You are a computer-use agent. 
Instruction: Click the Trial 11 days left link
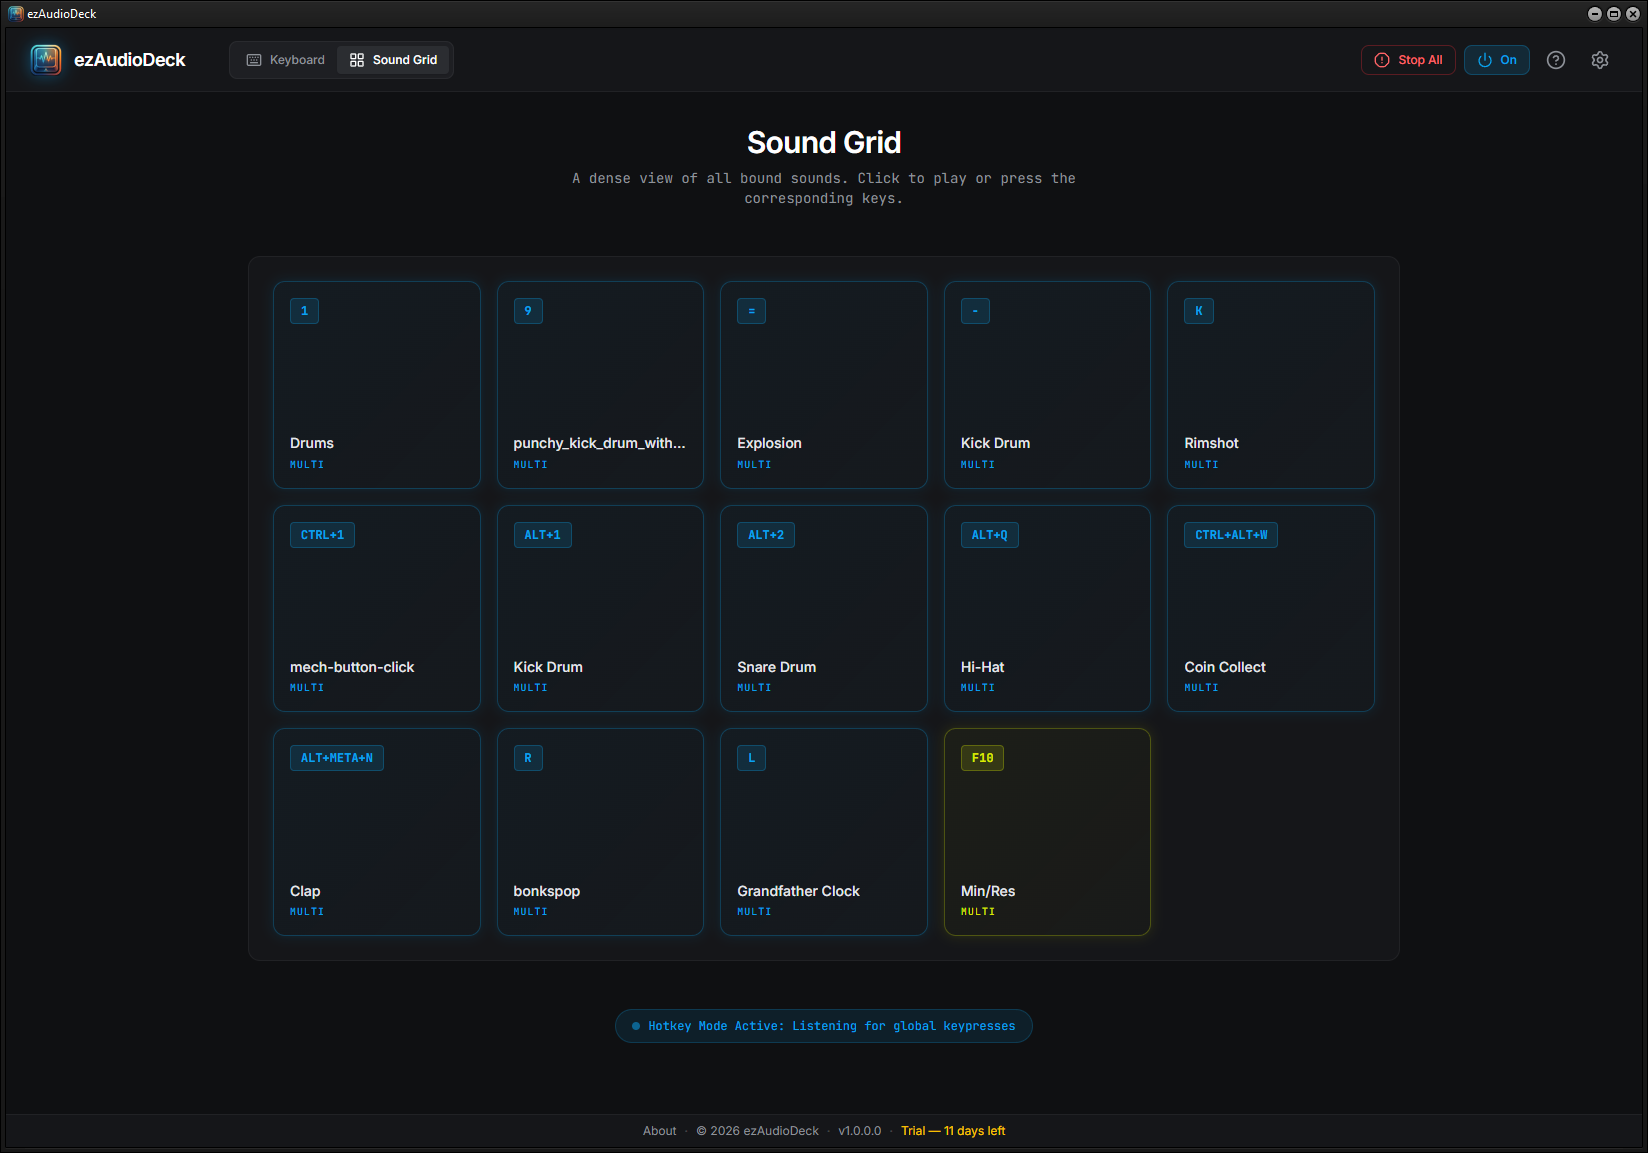(952, 1131)
